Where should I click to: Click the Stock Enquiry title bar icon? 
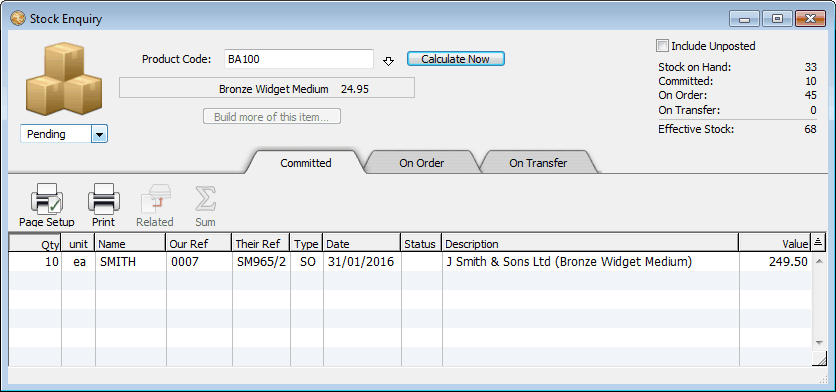click(18, 19)
